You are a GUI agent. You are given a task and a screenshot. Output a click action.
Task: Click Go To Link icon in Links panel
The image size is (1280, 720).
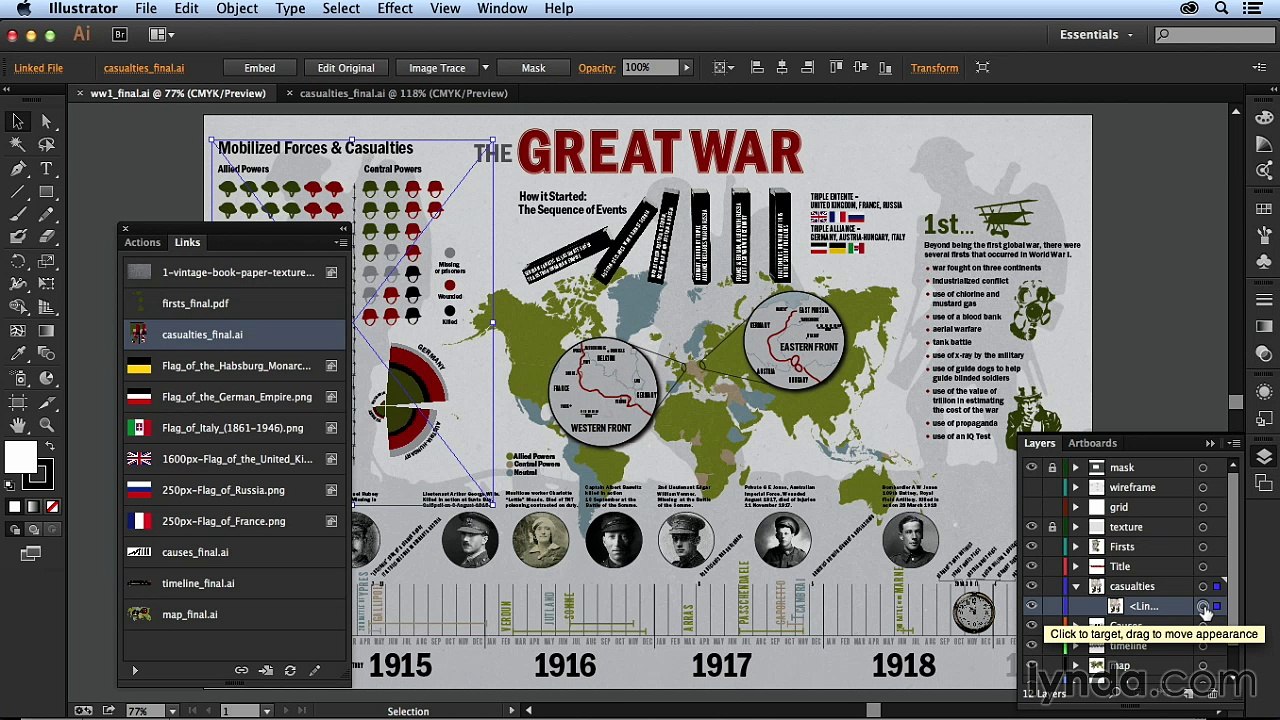[x=265, y=670]
